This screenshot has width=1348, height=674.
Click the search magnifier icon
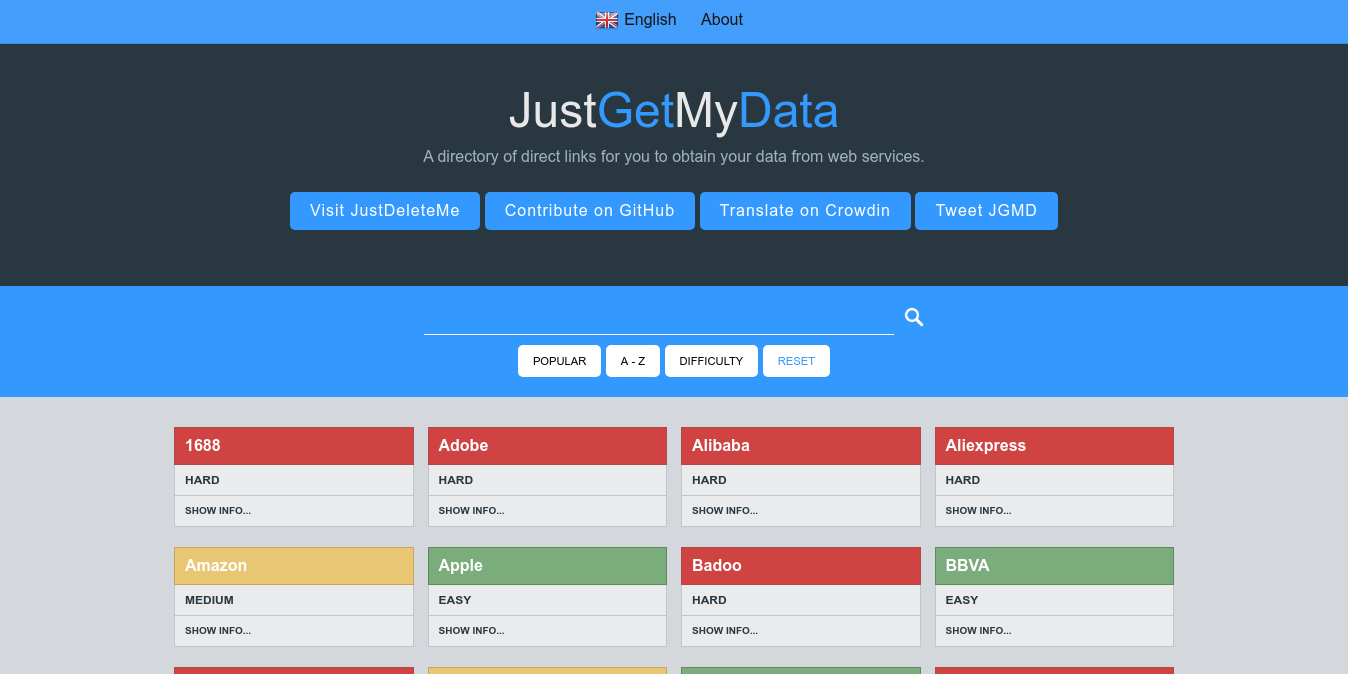(x=913, y=317)
